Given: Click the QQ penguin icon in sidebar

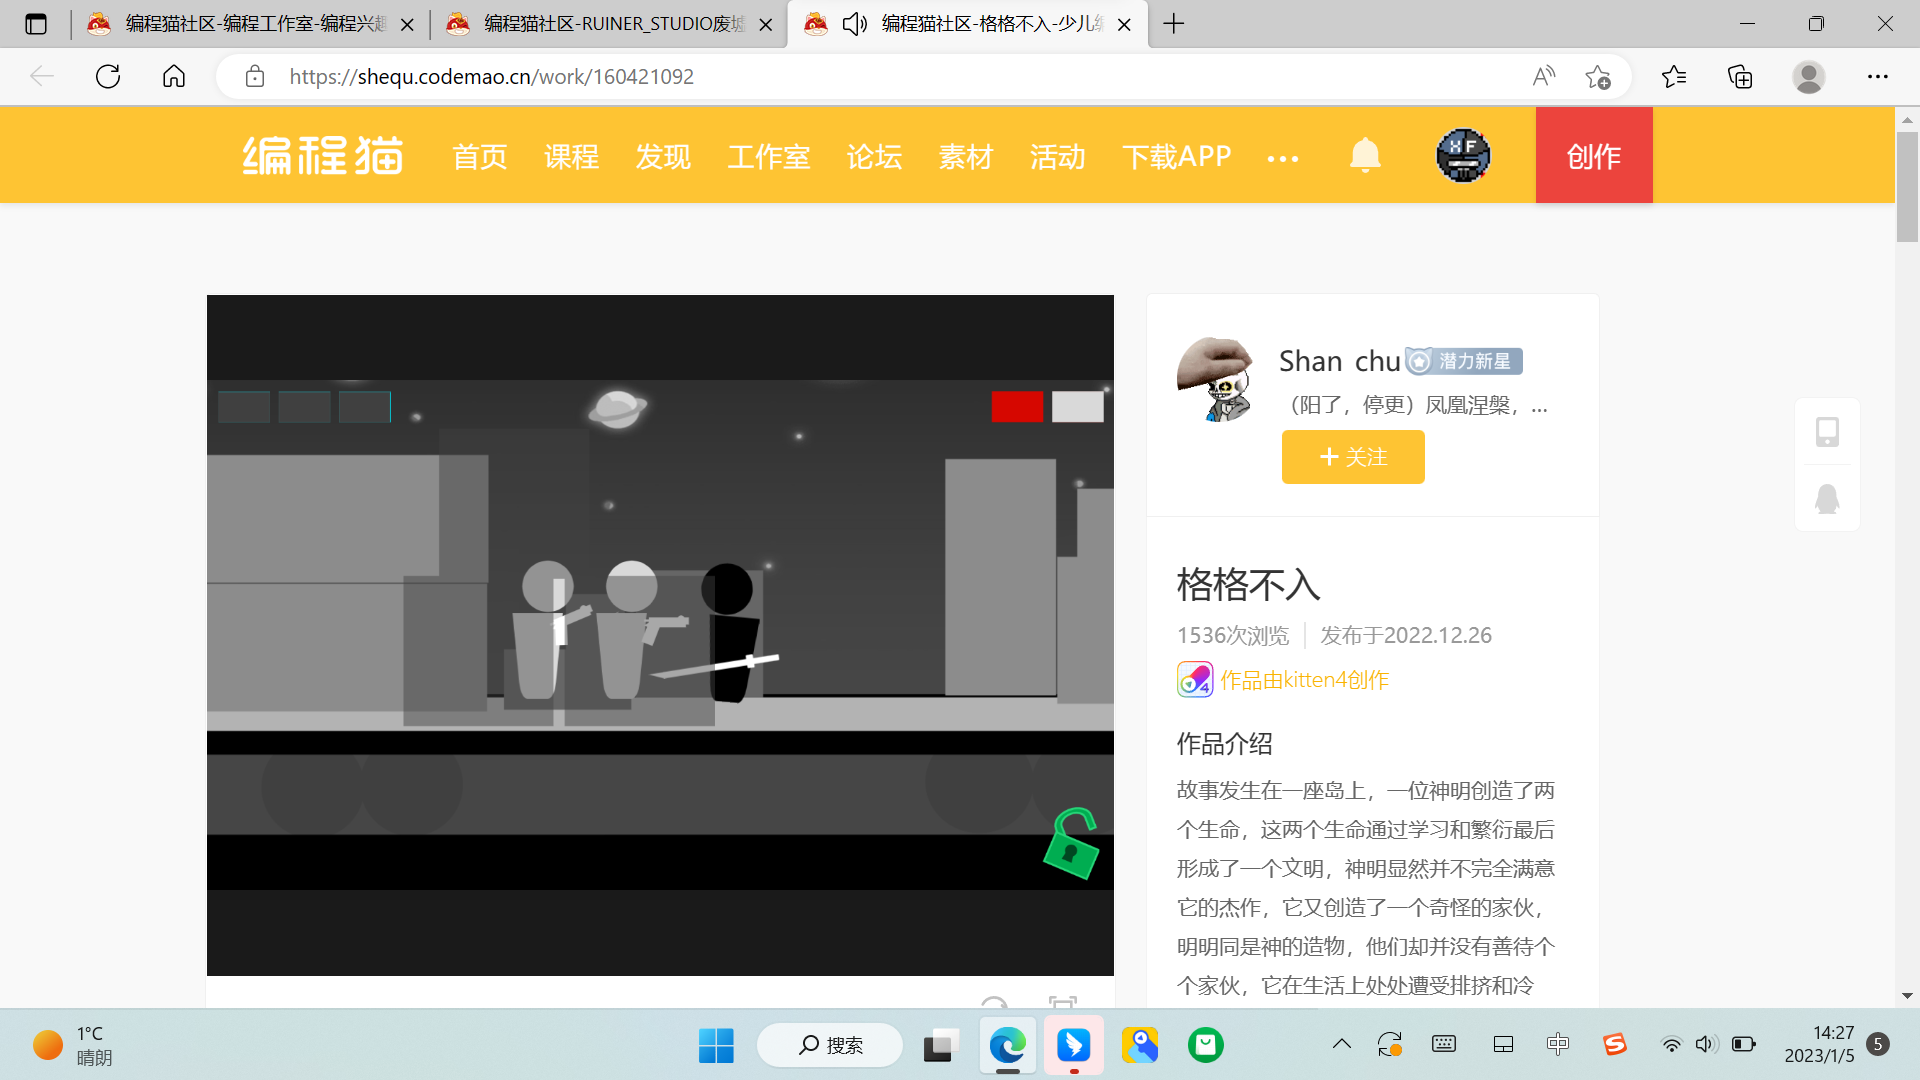Looking at the screenshot, I should click(x=1827, y=498).
